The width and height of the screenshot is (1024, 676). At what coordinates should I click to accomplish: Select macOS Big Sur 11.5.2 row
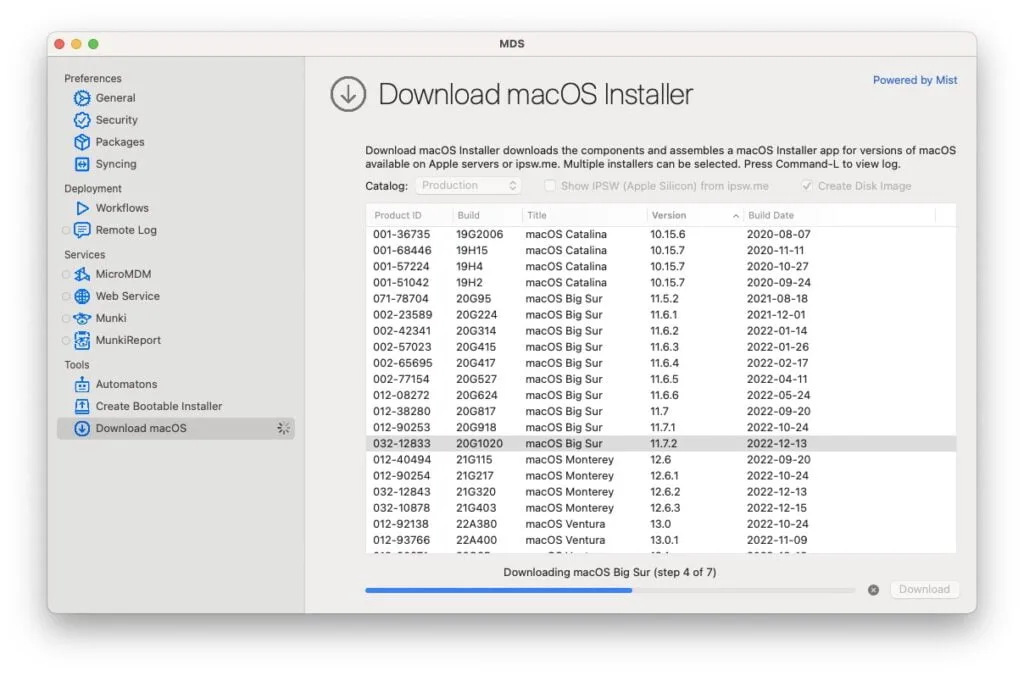point(661,298)
